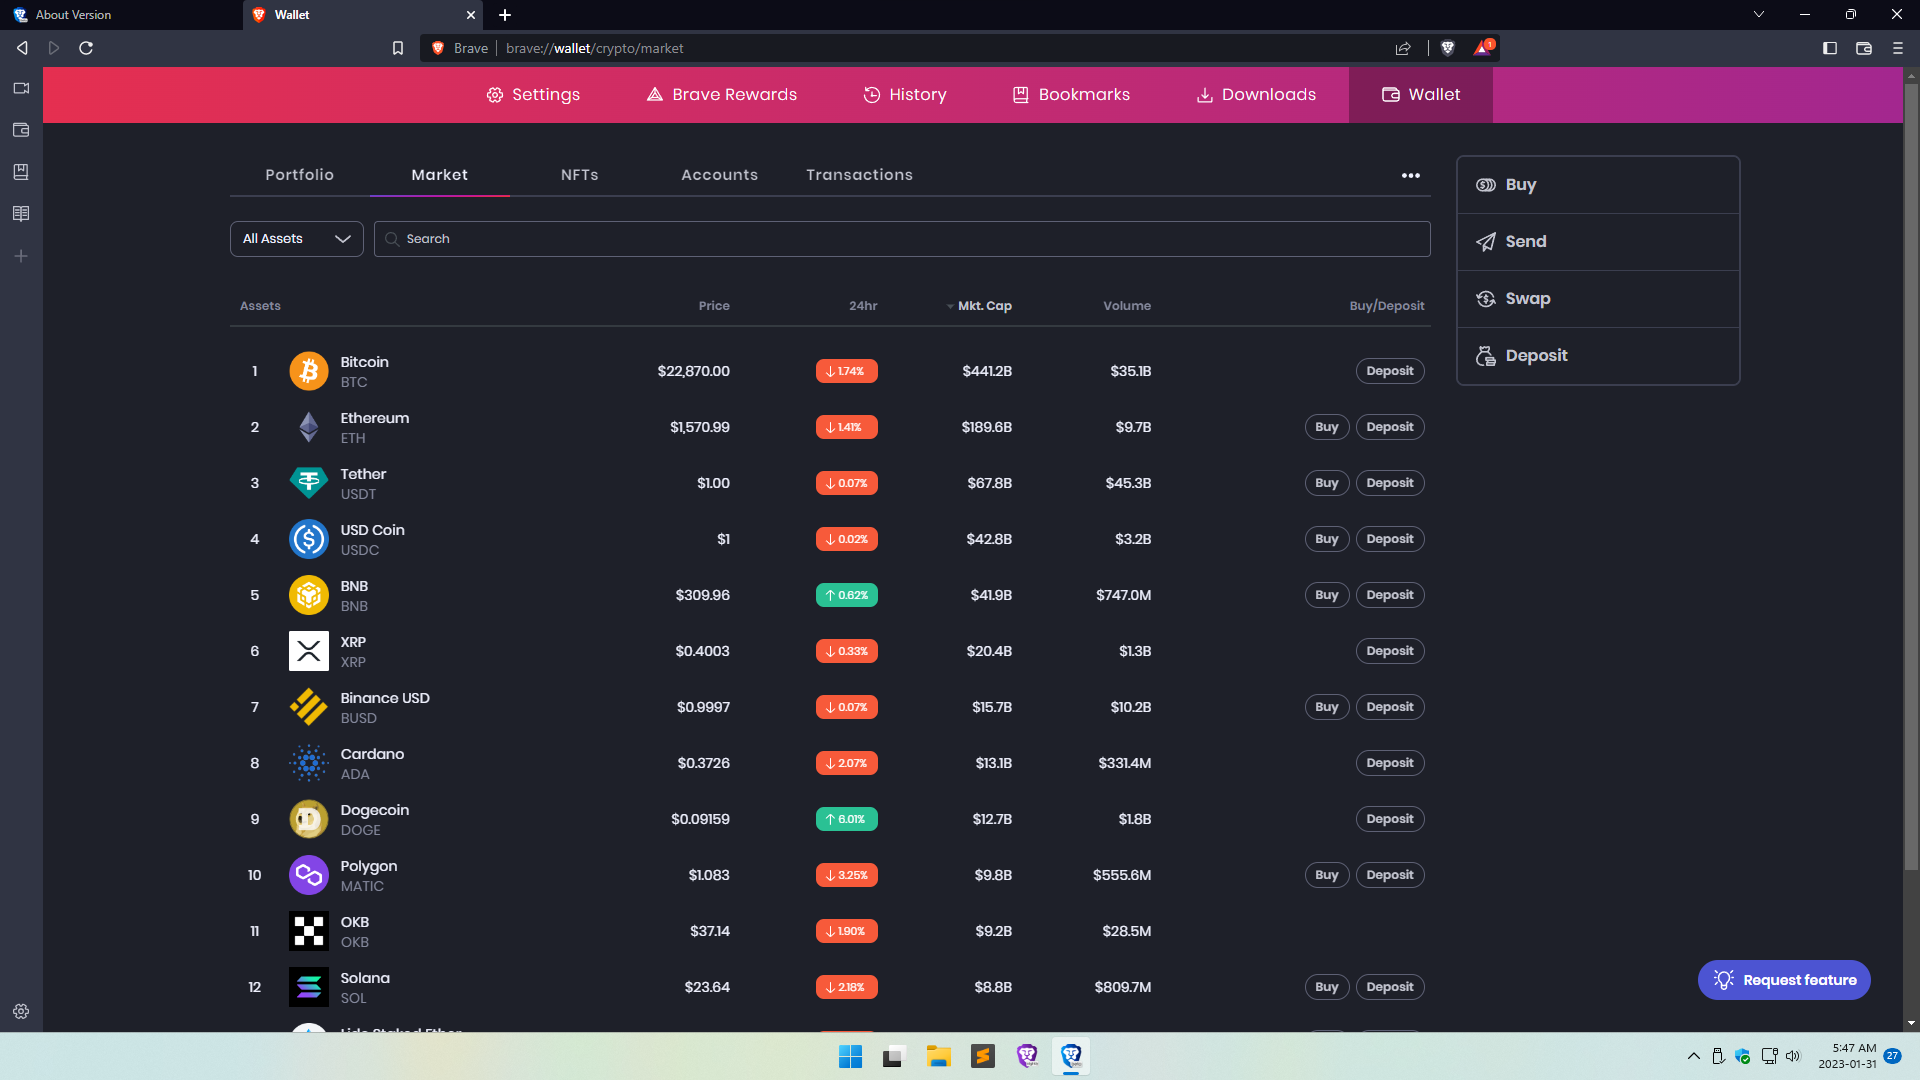Image resolution: width=1920 pixels, height=1080 pixels.
Task: Open Downloads from the top navigation
Action: pos(1256,94)
